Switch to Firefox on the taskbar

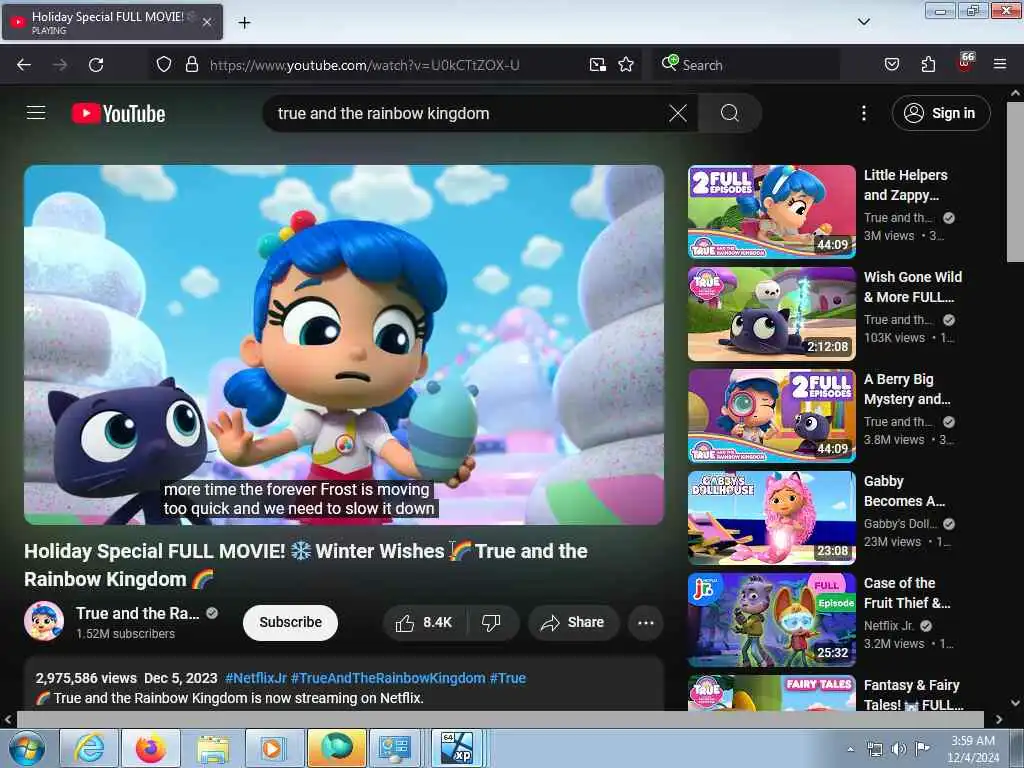pyautogui.click(x=151, y=748)
